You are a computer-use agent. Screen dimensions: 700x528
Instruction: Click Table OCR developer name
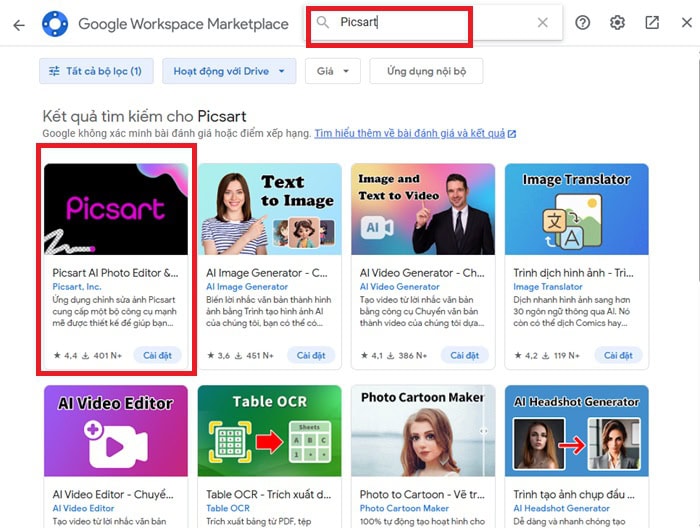click(x=228, y=508)
